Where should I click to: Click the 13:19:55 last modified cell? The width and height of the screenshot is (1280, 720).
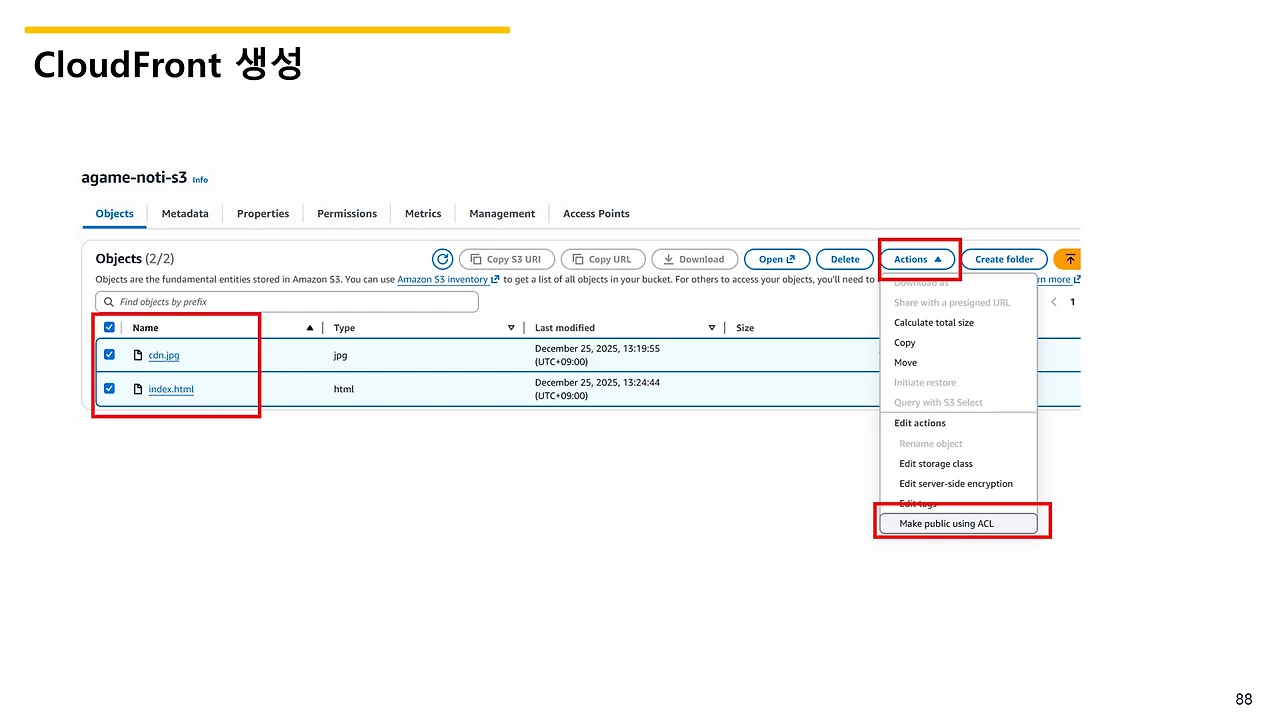(x=597, y=355)
